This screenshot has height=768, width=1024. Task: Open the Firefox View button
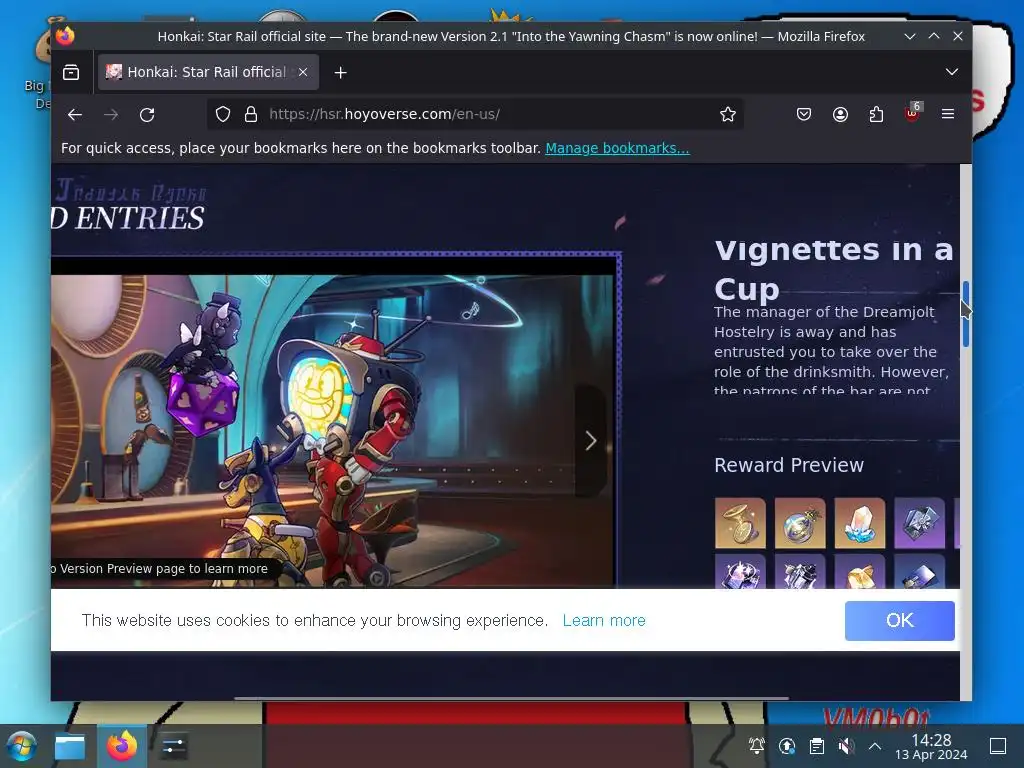click(71, 72)
